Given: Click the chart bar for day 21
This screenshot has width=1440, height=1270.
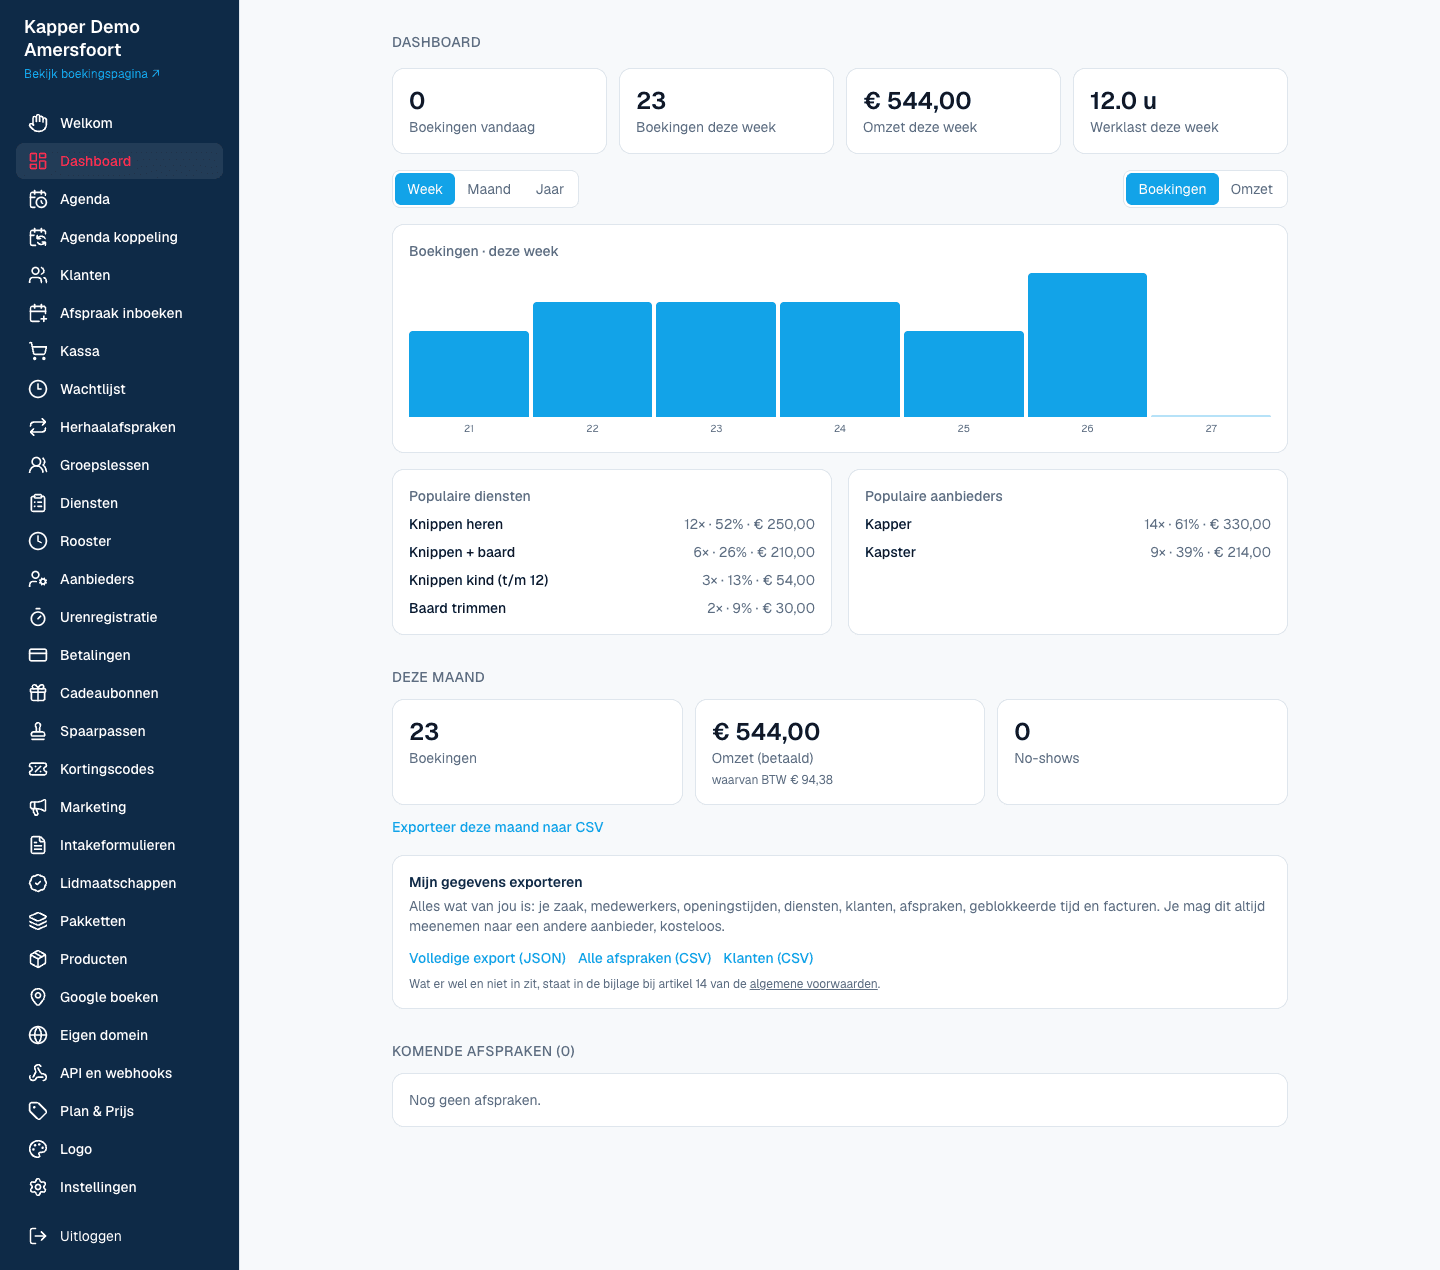Looking at the screenshot, I should (469, 374).
